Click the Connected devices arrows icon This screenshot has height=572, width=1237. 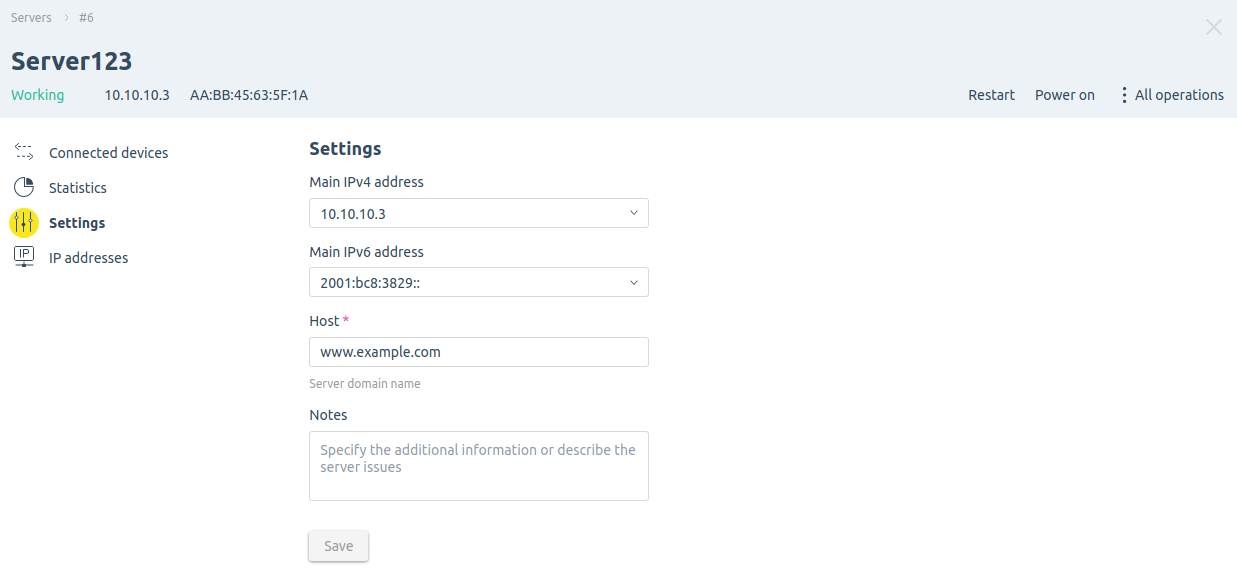[x=24, y=152]
